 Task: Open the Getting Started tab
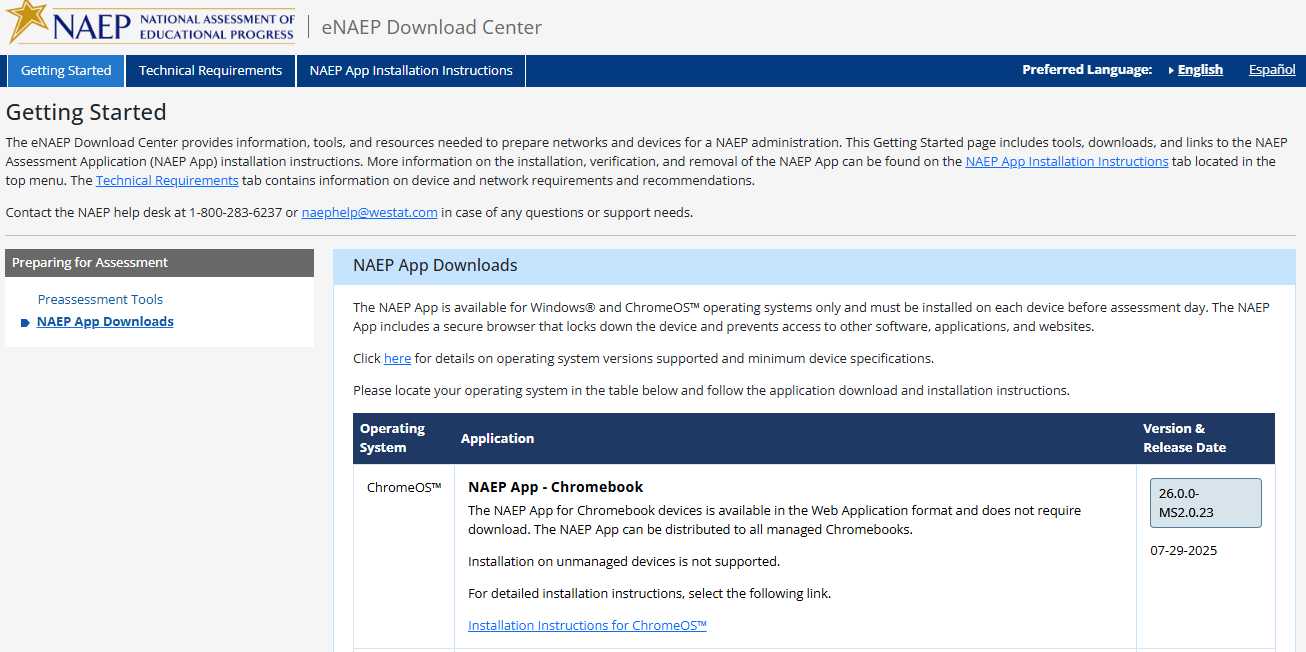[66, 71]
